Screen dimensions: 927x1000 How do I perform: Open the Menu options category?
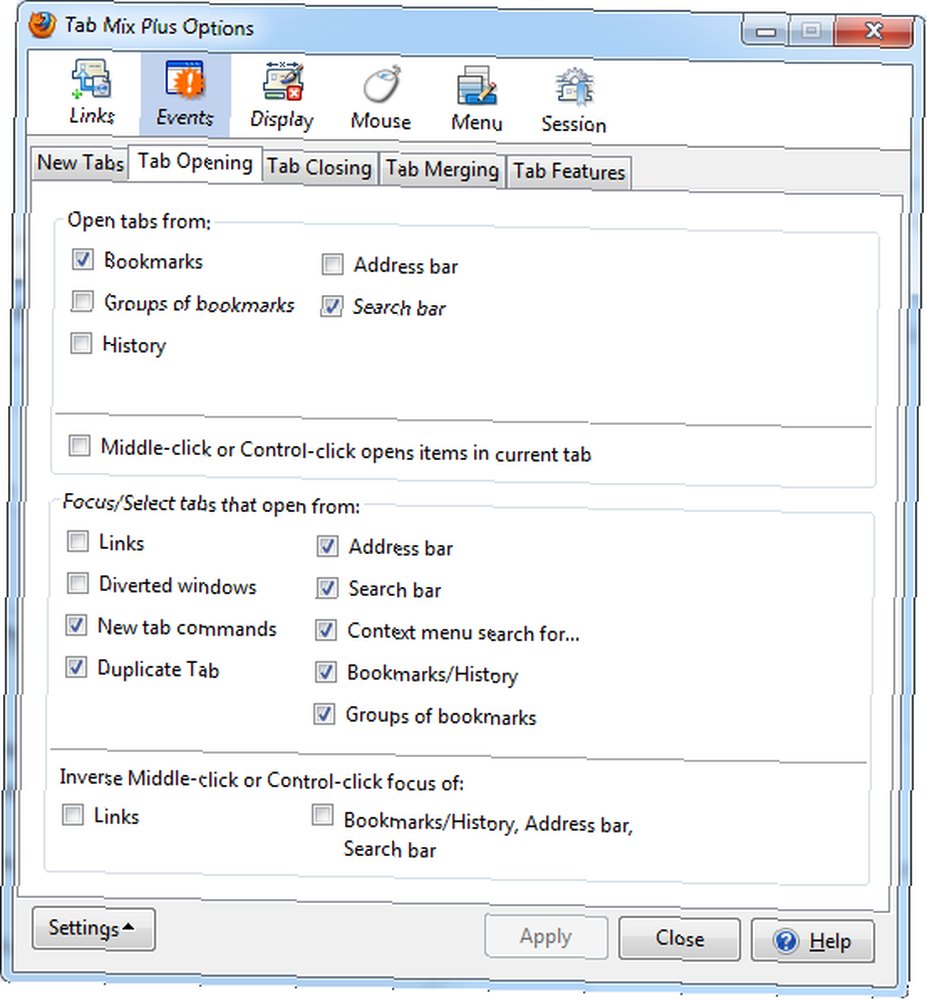click(x=477, y=99)
